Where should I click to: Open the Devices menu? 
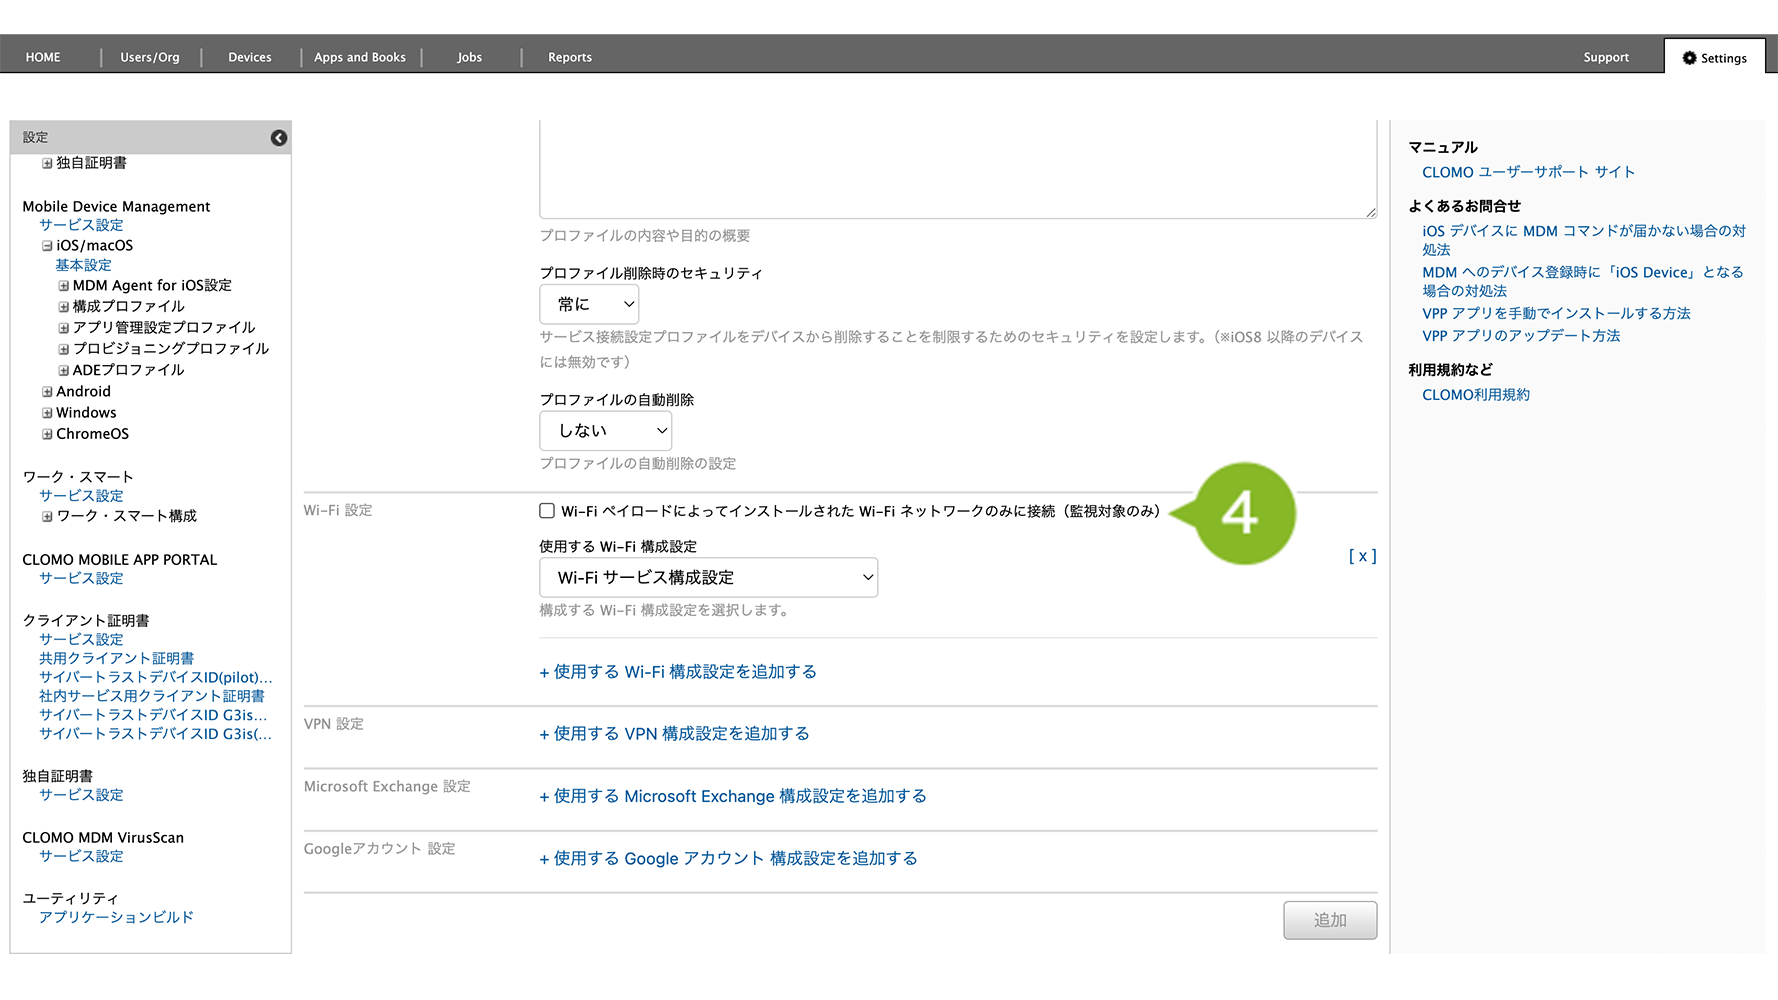click(249, 57)
